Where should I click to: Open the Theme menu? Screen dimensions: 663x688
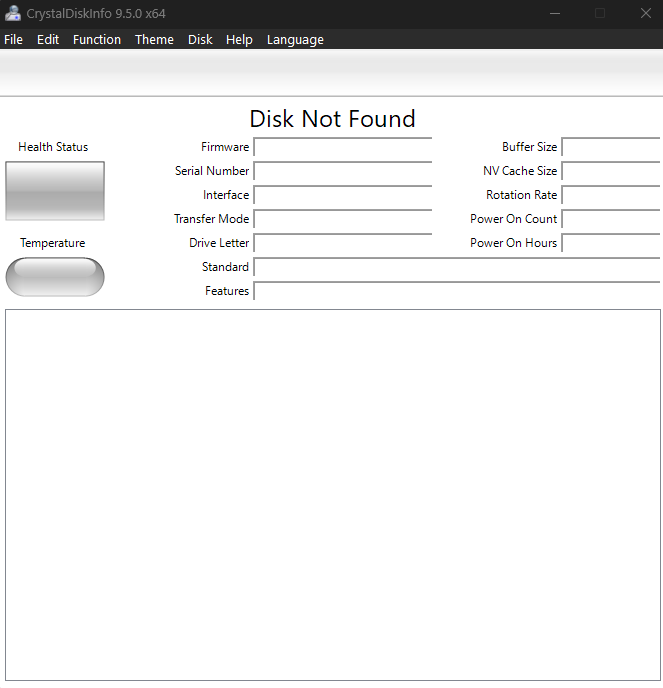154,39
